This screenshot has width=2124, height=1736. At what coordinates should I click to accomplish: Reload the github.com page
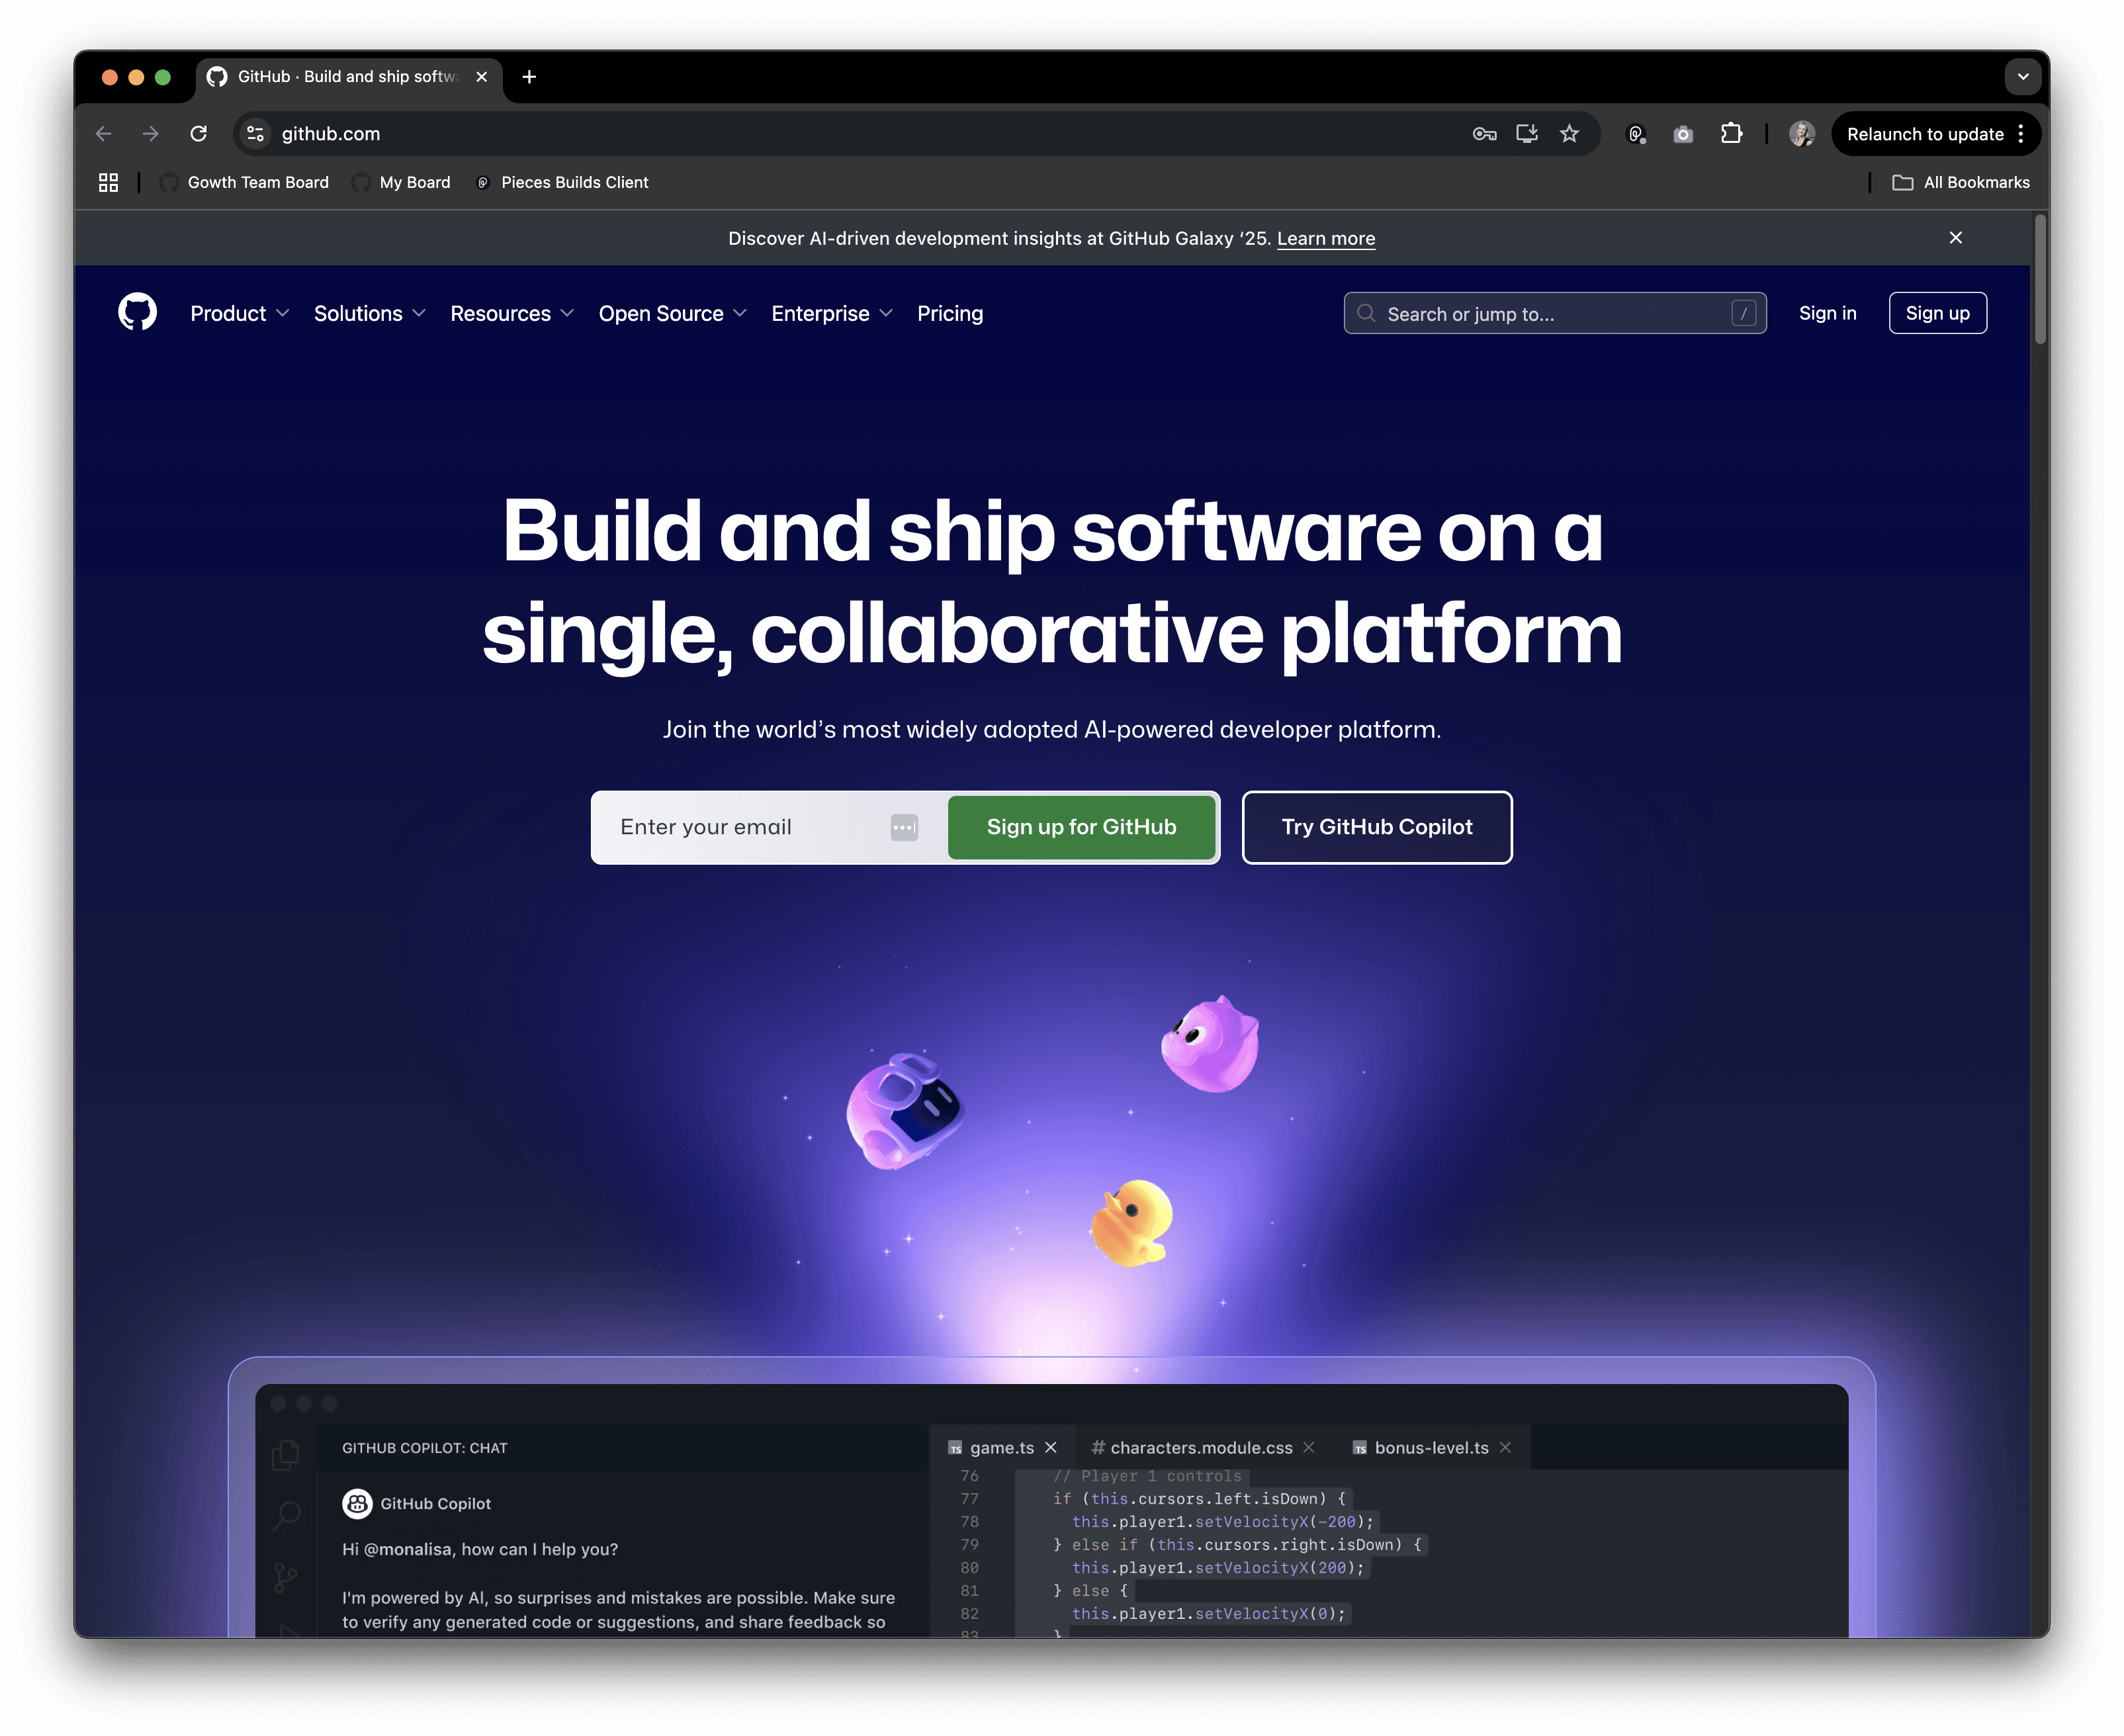199,134
